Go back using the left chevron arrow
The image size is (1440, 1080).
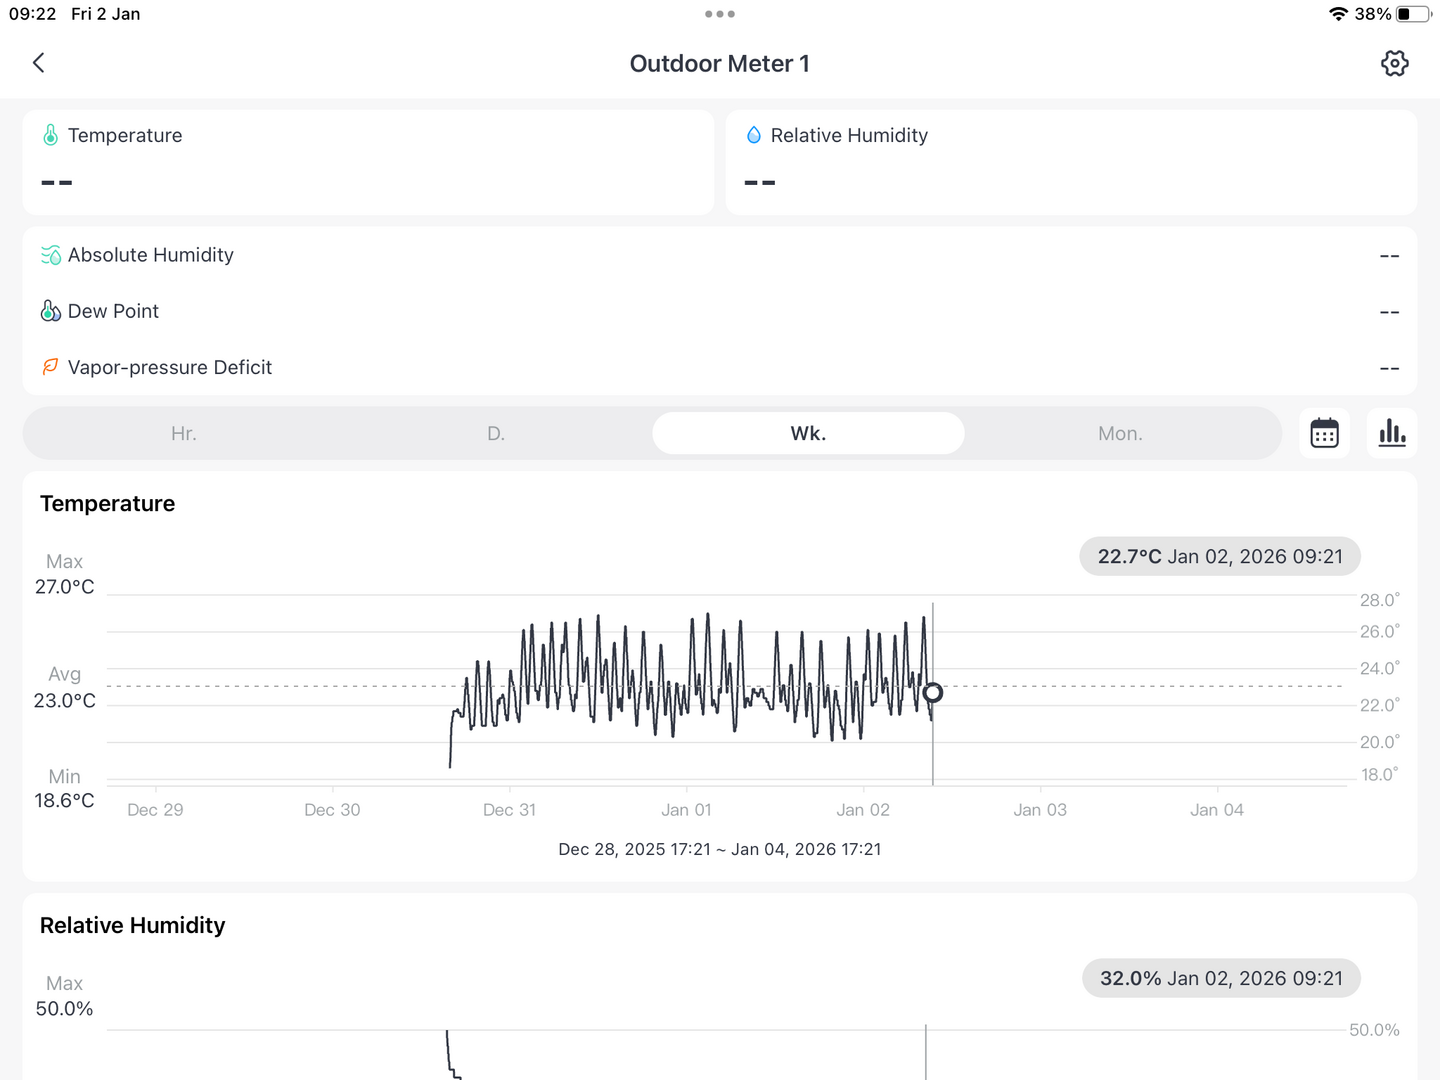pyautogui.click(x=39, y=63)
